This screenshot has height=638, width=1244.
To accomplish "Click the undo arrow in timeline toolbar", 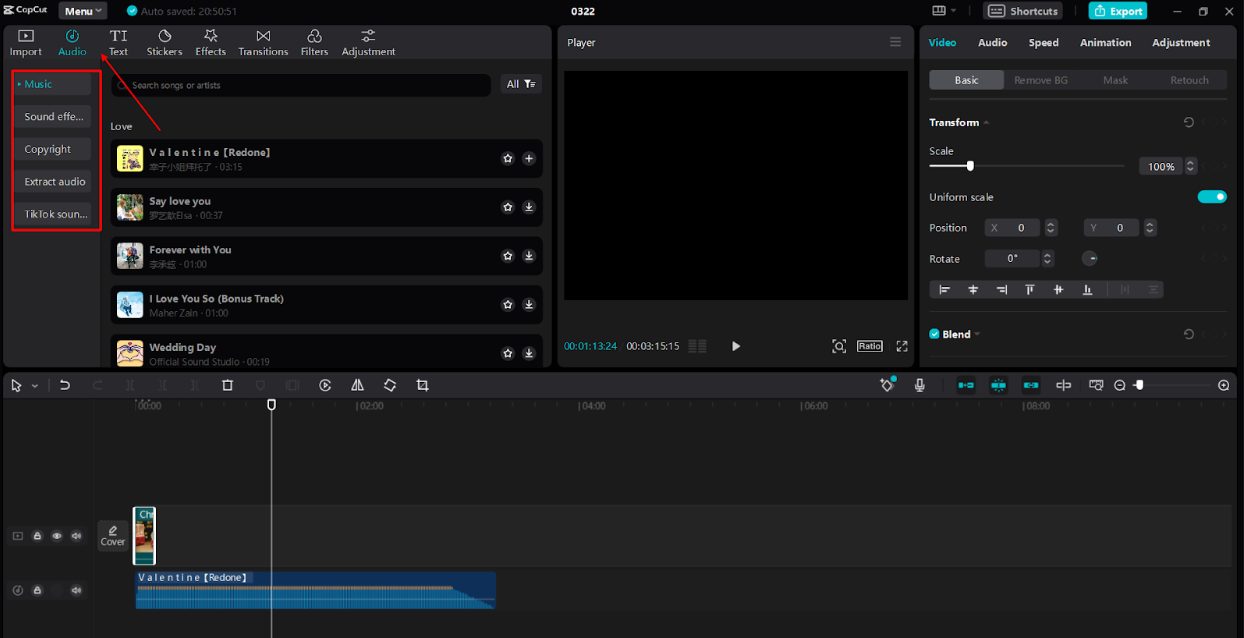I will (65, 385).
